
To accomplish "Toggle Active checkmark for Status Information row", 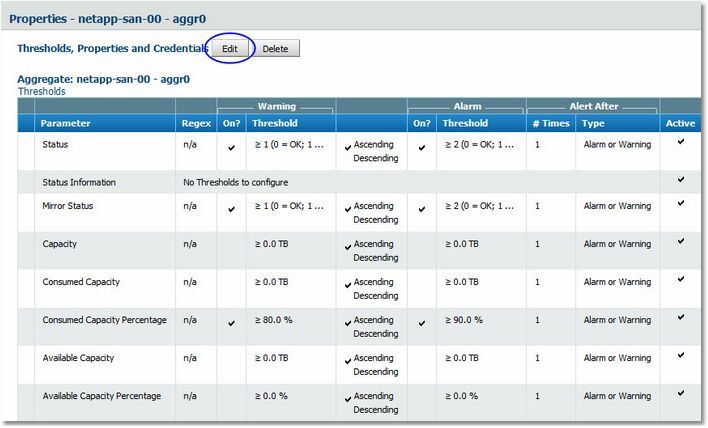I will click(681, 179).
